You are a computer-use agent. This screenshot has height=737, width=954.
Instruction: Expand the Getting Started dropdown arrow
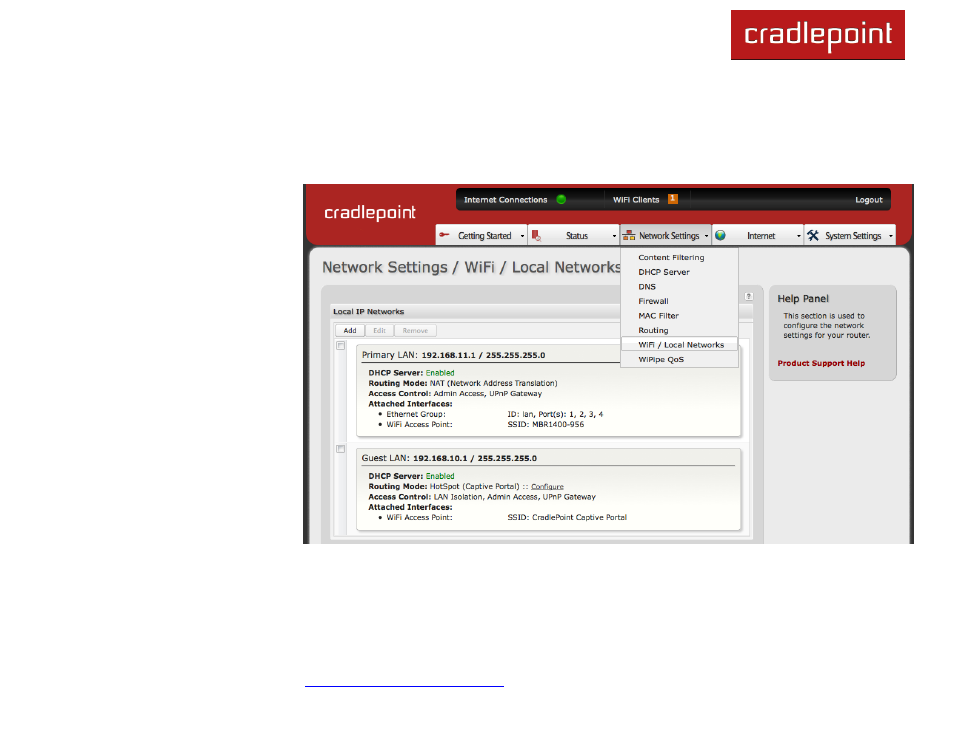click(522, 236)
